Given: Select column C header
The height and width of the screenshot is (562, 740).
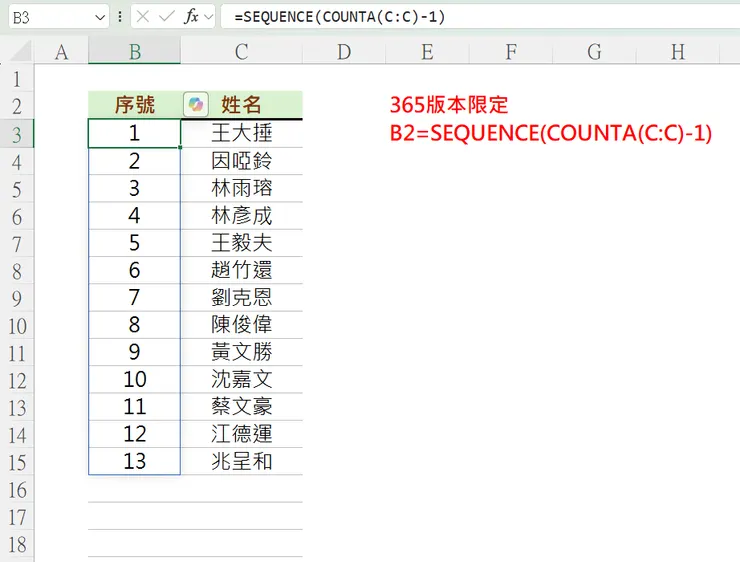Looking at the screenshot, I should coord(241,52).
